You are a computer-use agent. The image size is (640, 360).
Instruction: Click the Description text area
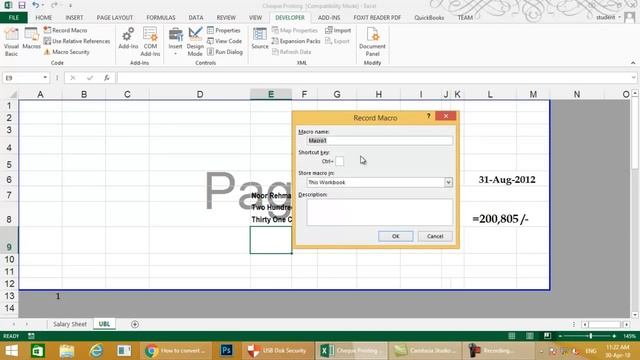coord(380,212)
